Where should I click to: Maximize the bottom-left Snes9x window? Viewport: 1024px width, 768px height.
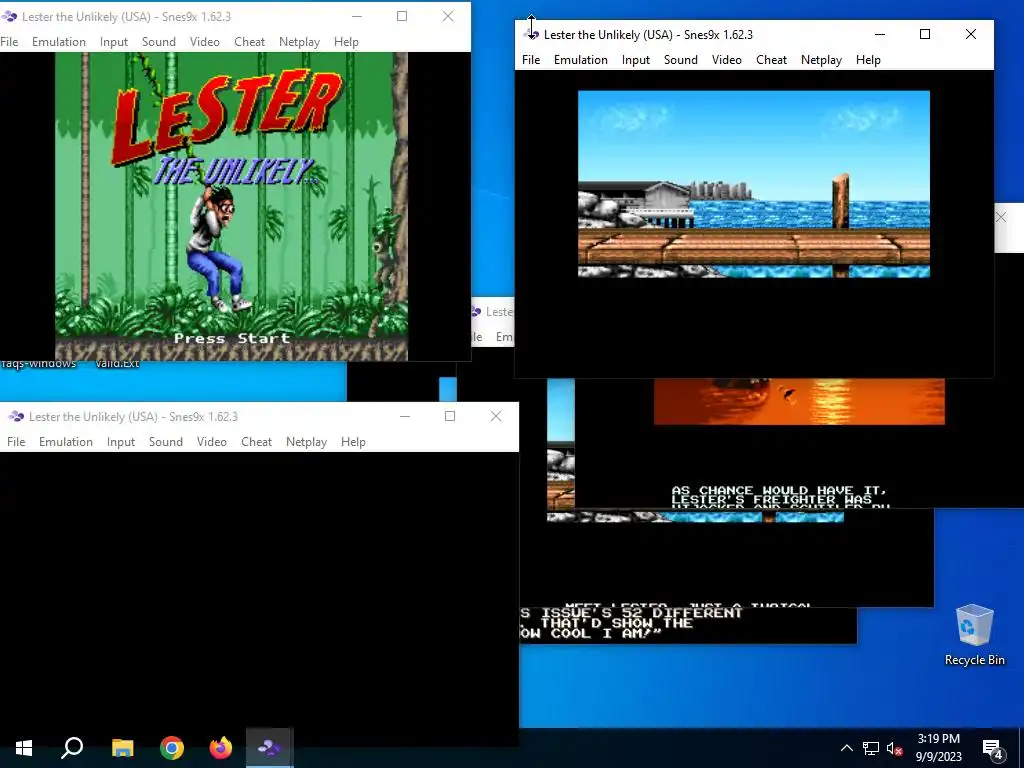point(450,417)
